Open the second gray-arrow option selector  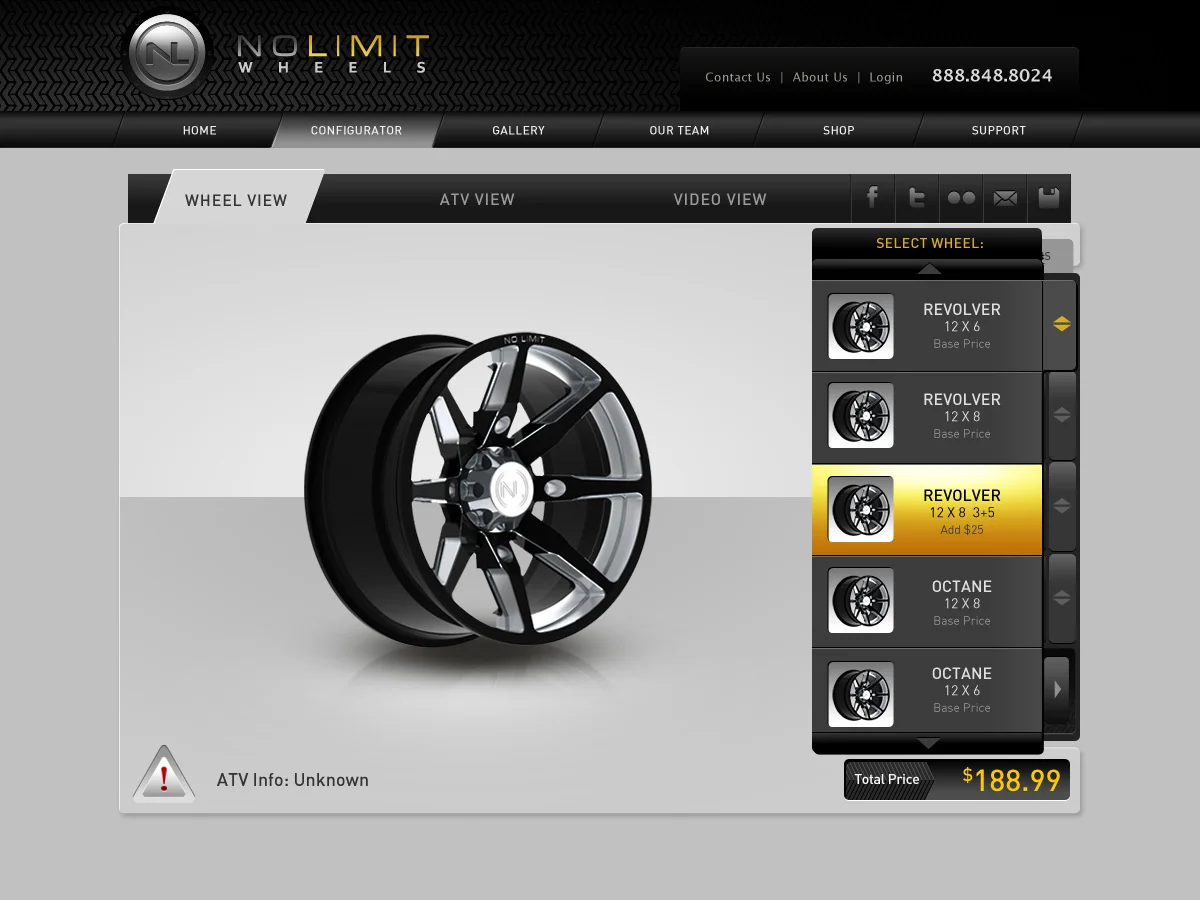tap(1062, 415)
